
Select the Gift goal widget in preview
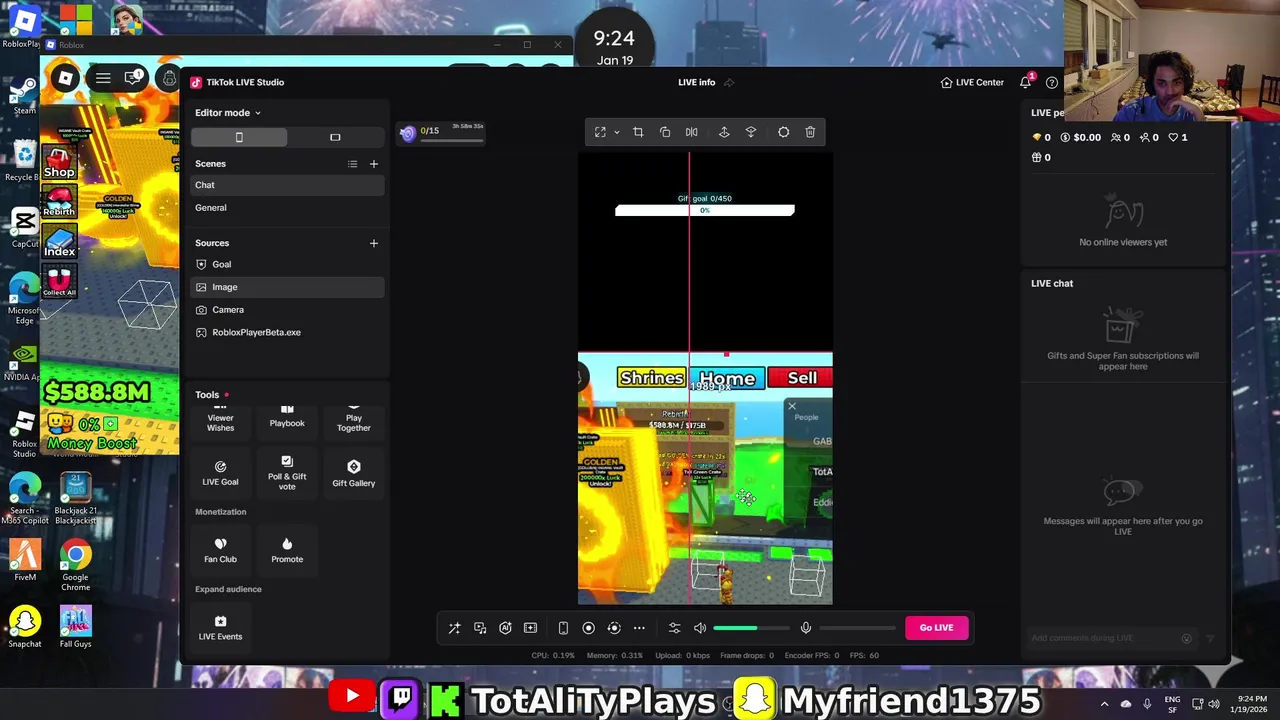coord(705,205)
